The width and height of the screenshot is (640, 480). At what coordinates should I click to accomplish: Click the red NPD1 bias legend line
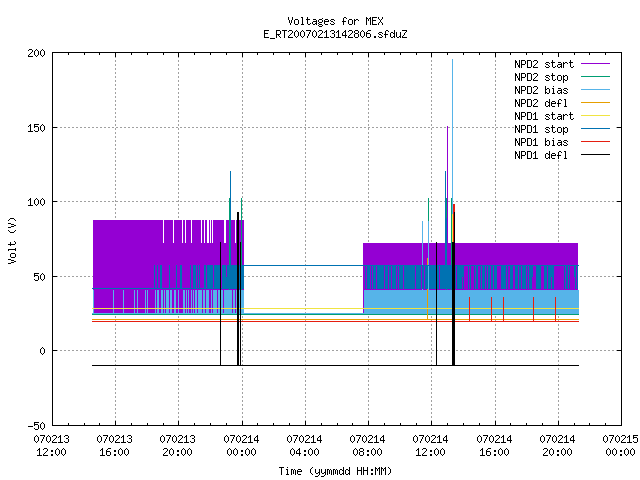[595, 142]
